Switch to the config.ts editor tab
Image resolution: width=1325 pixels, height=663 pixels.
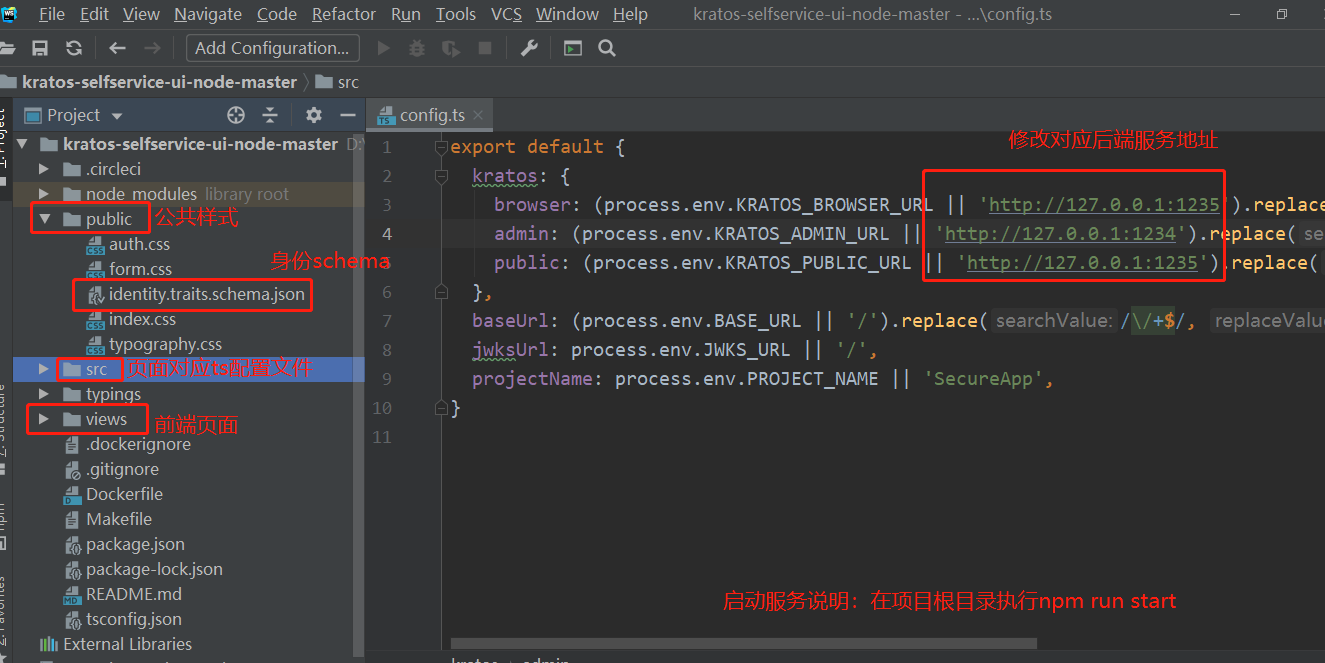432,115
